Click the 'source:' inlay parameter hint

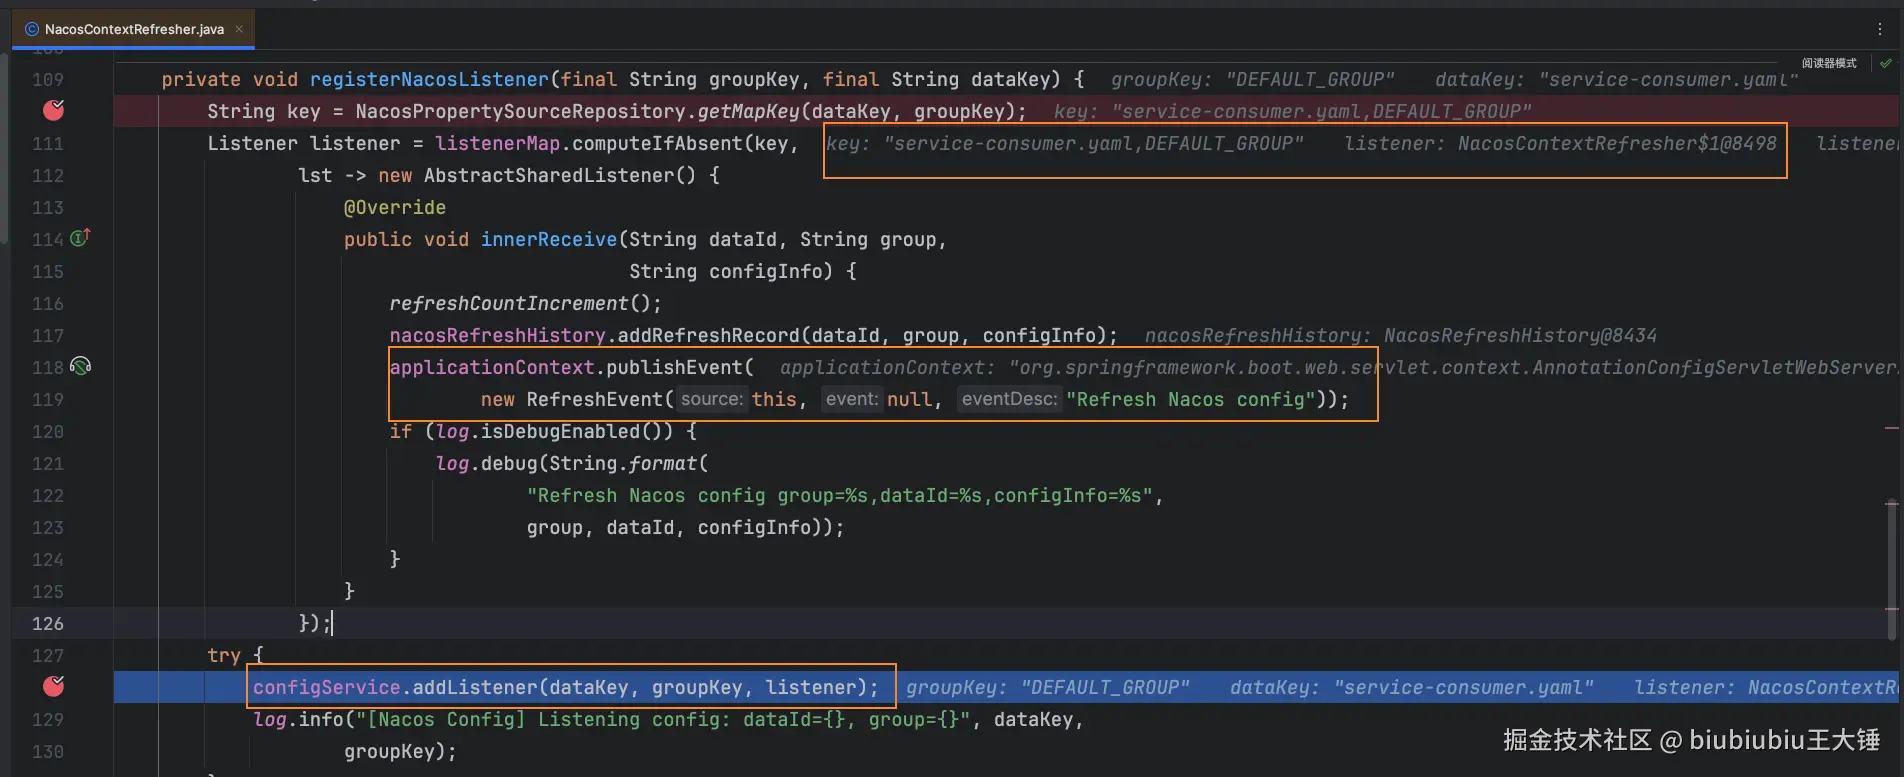pyautogui.click(x=711, y=399)
